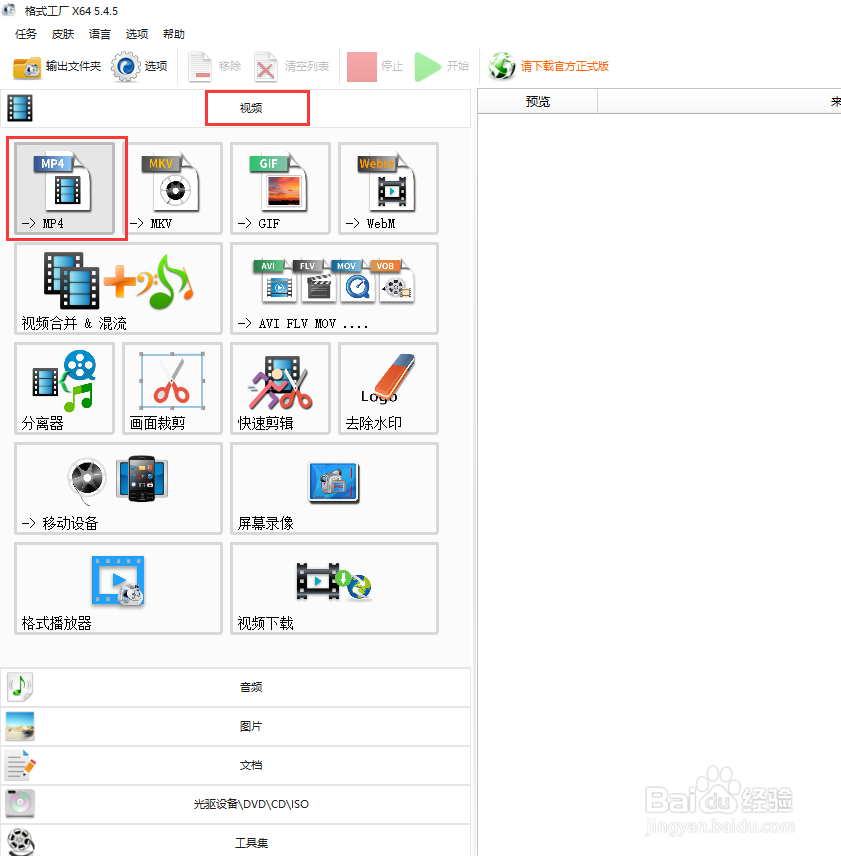Viewport: 841px width, 856px height.
Task: Open 选项 gear in the toolbar
Action: point(139,67)
